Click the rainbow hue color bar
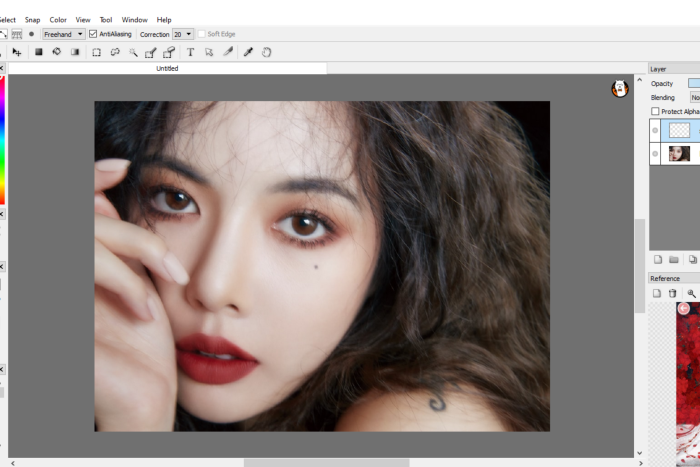This screenshot has height=467, width=700. point(2,140)
